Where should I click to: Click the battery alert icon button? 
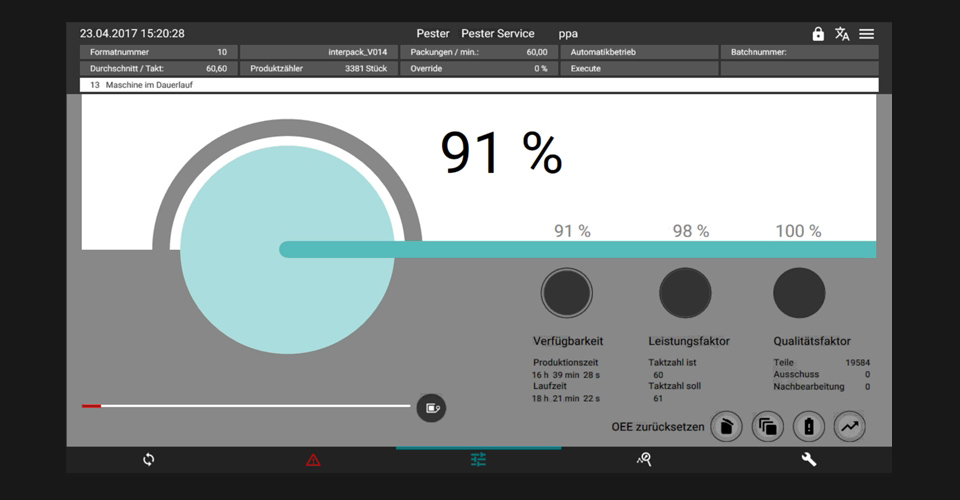tap(808, 427)
